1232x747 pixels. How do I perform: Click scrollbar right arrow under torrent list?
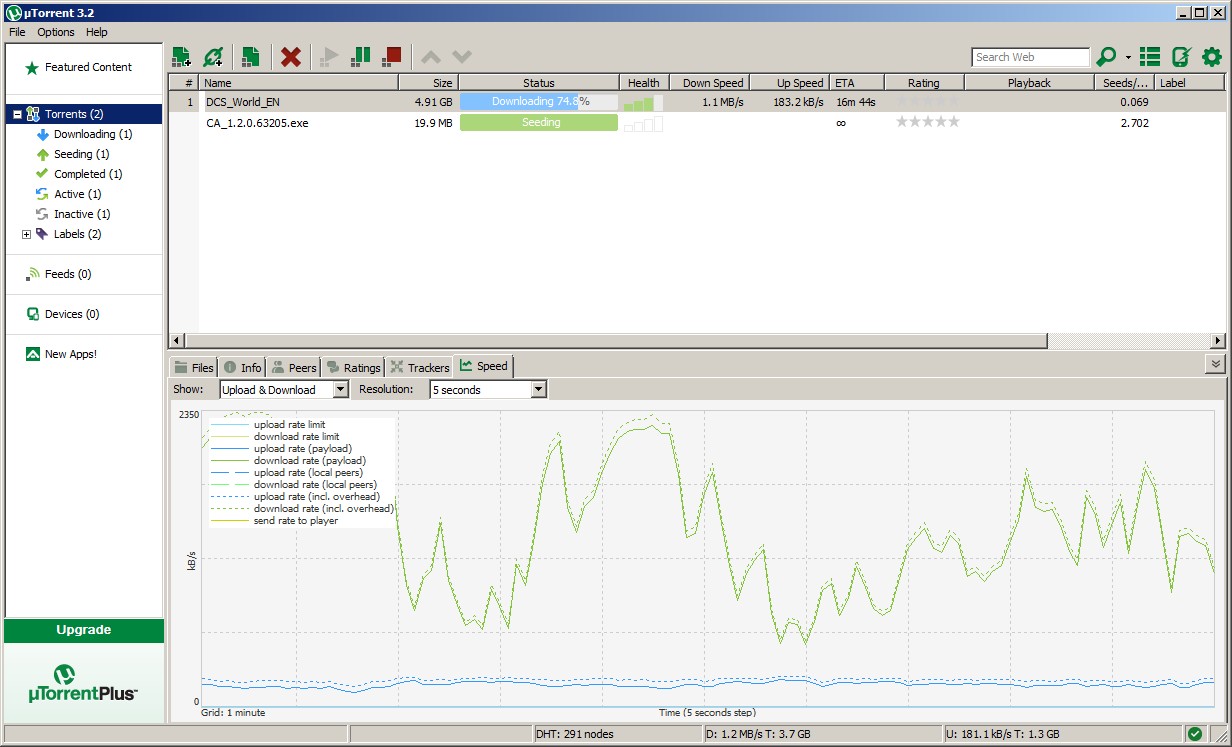[x=1217, y=340]
